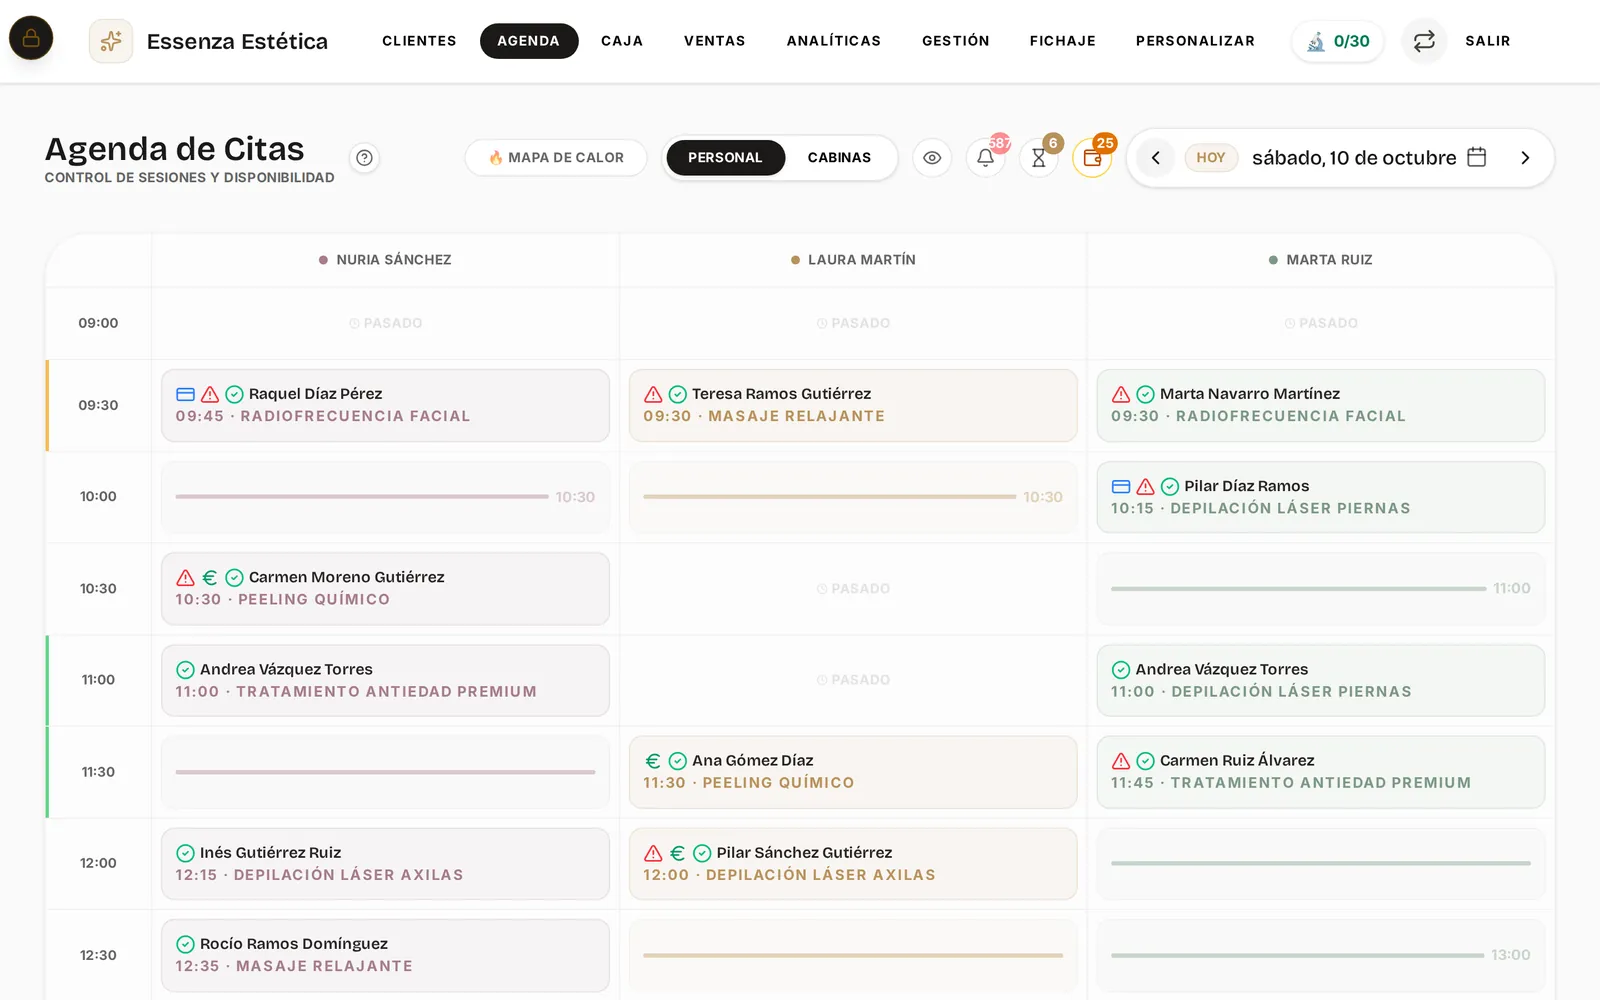Viewport: 1600px width, 1000px height.
Task: Toggle Mapa de Calor heat map
Action: (x=556, y=158)
